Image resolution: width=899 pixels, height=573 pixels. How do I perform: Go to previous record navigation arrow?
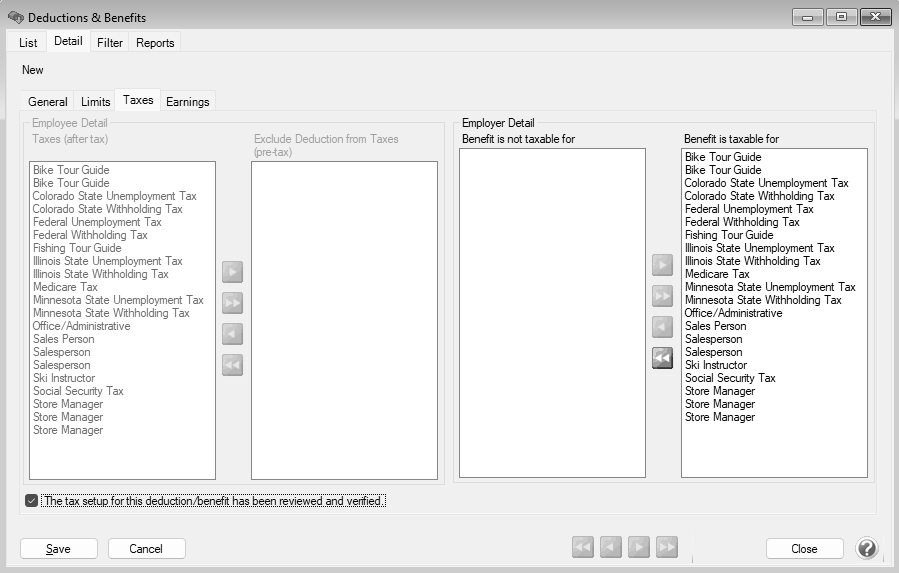pos(611,547)
